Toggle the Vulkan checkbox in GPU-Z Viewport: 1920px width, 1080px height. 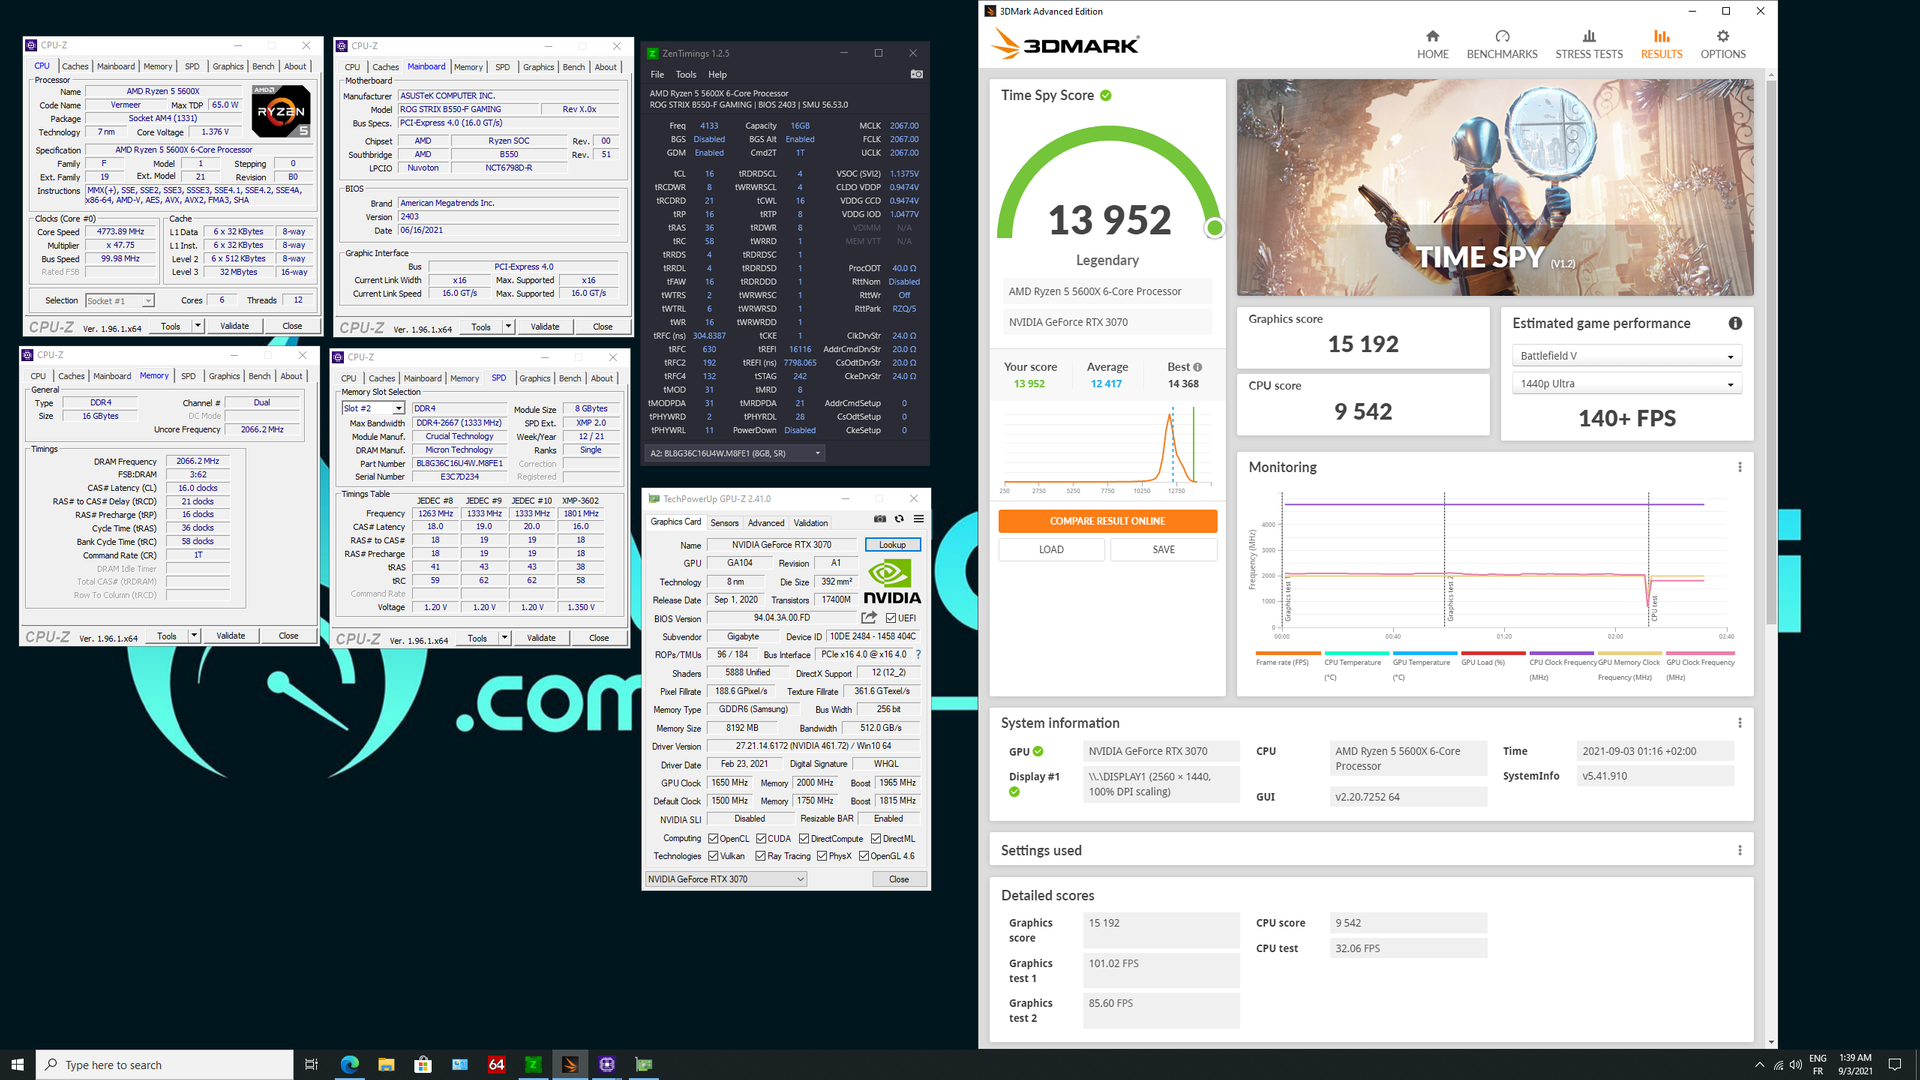click(x=713, y=856)
